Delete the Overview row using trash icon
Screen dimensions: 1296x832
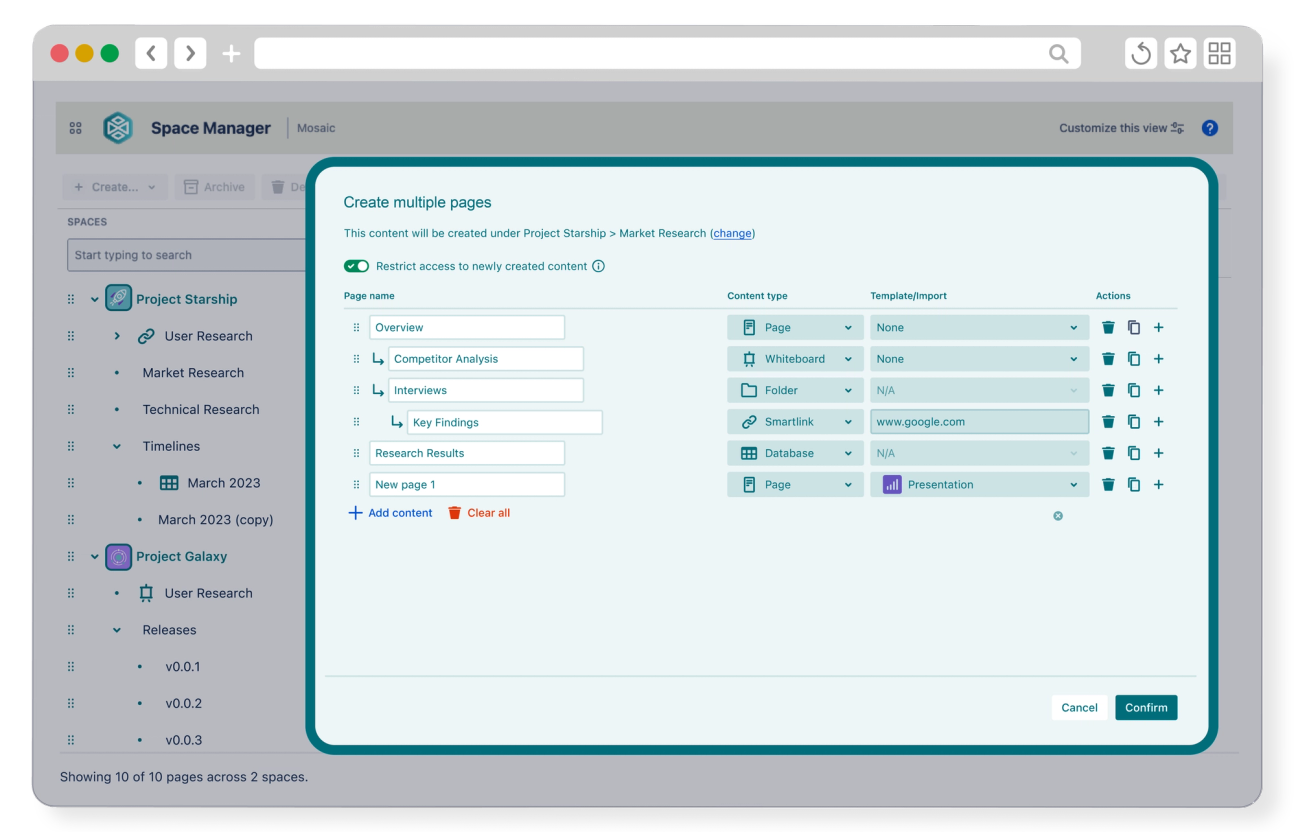1108,327
